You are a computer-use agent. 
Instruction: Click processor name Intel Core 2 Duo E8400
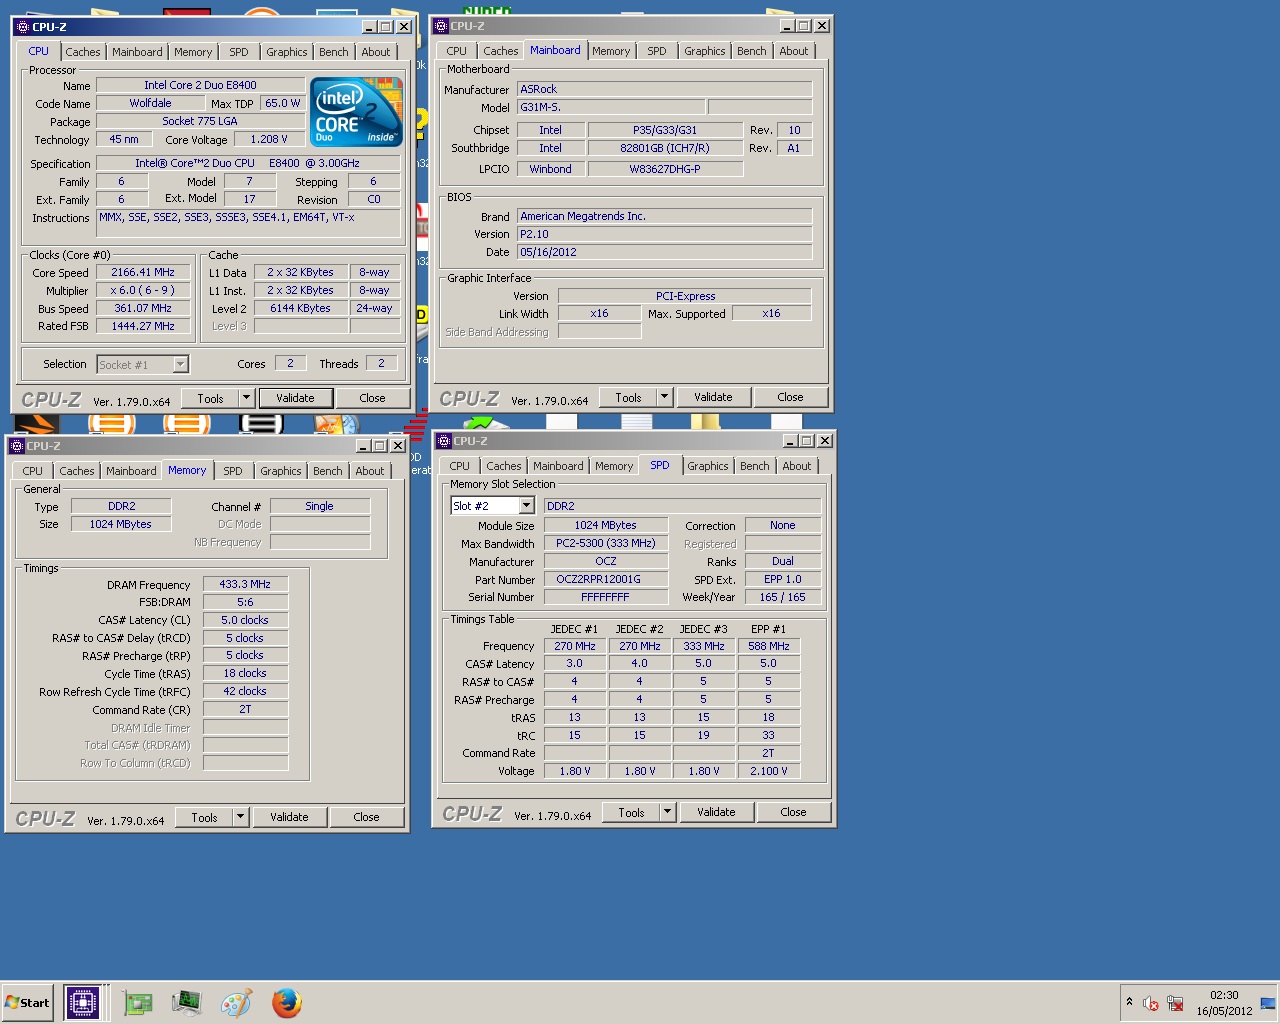(x=200, y=85)
